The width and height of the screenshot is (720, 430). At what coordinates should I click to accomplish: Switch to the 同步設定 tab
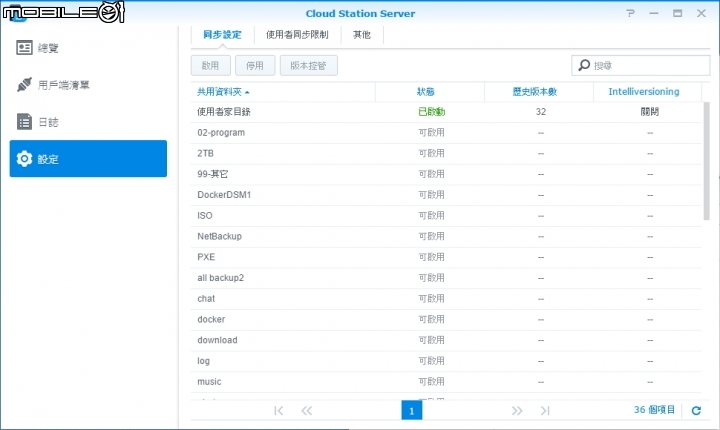(x=222, y=34)
